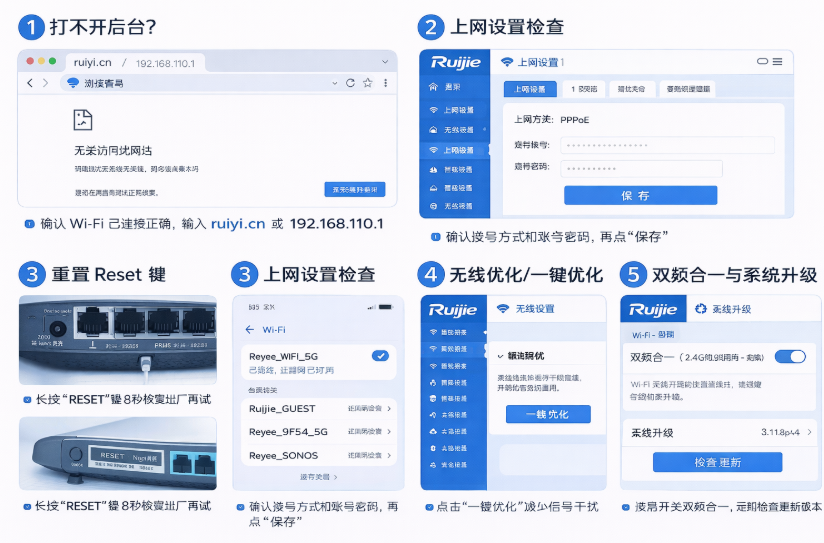Open the Reyee_SONOS network chevron

389,455
